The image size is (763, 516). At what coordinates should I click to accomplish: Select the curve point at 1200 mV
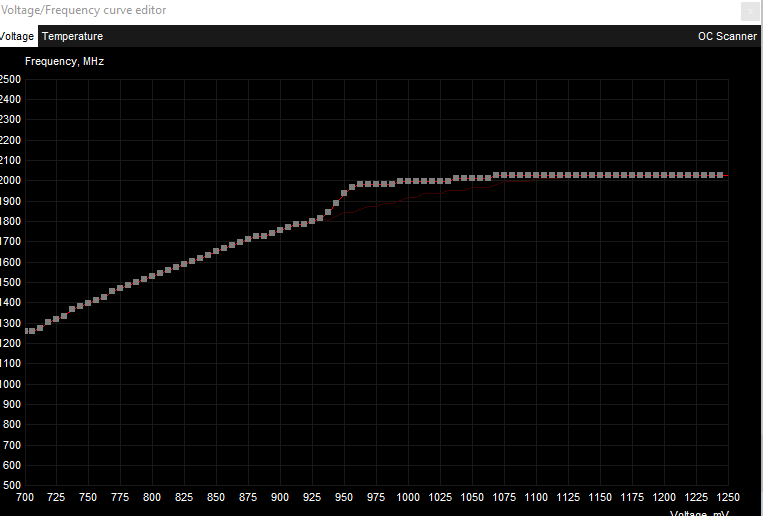pyautogui.click(x=664, y=175)
